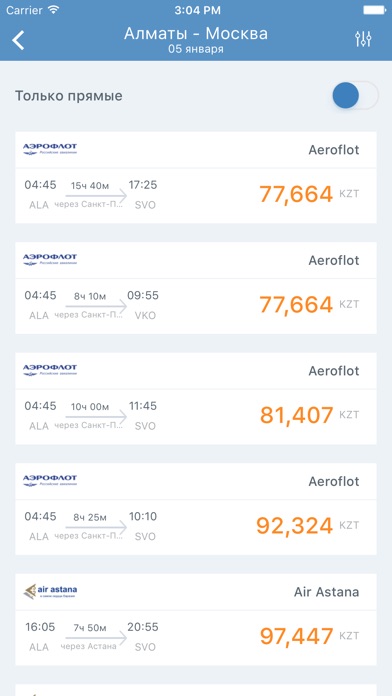Tap the Air Astana logo
The width and height of the screenshot is (392, 696).
(50, 591)
